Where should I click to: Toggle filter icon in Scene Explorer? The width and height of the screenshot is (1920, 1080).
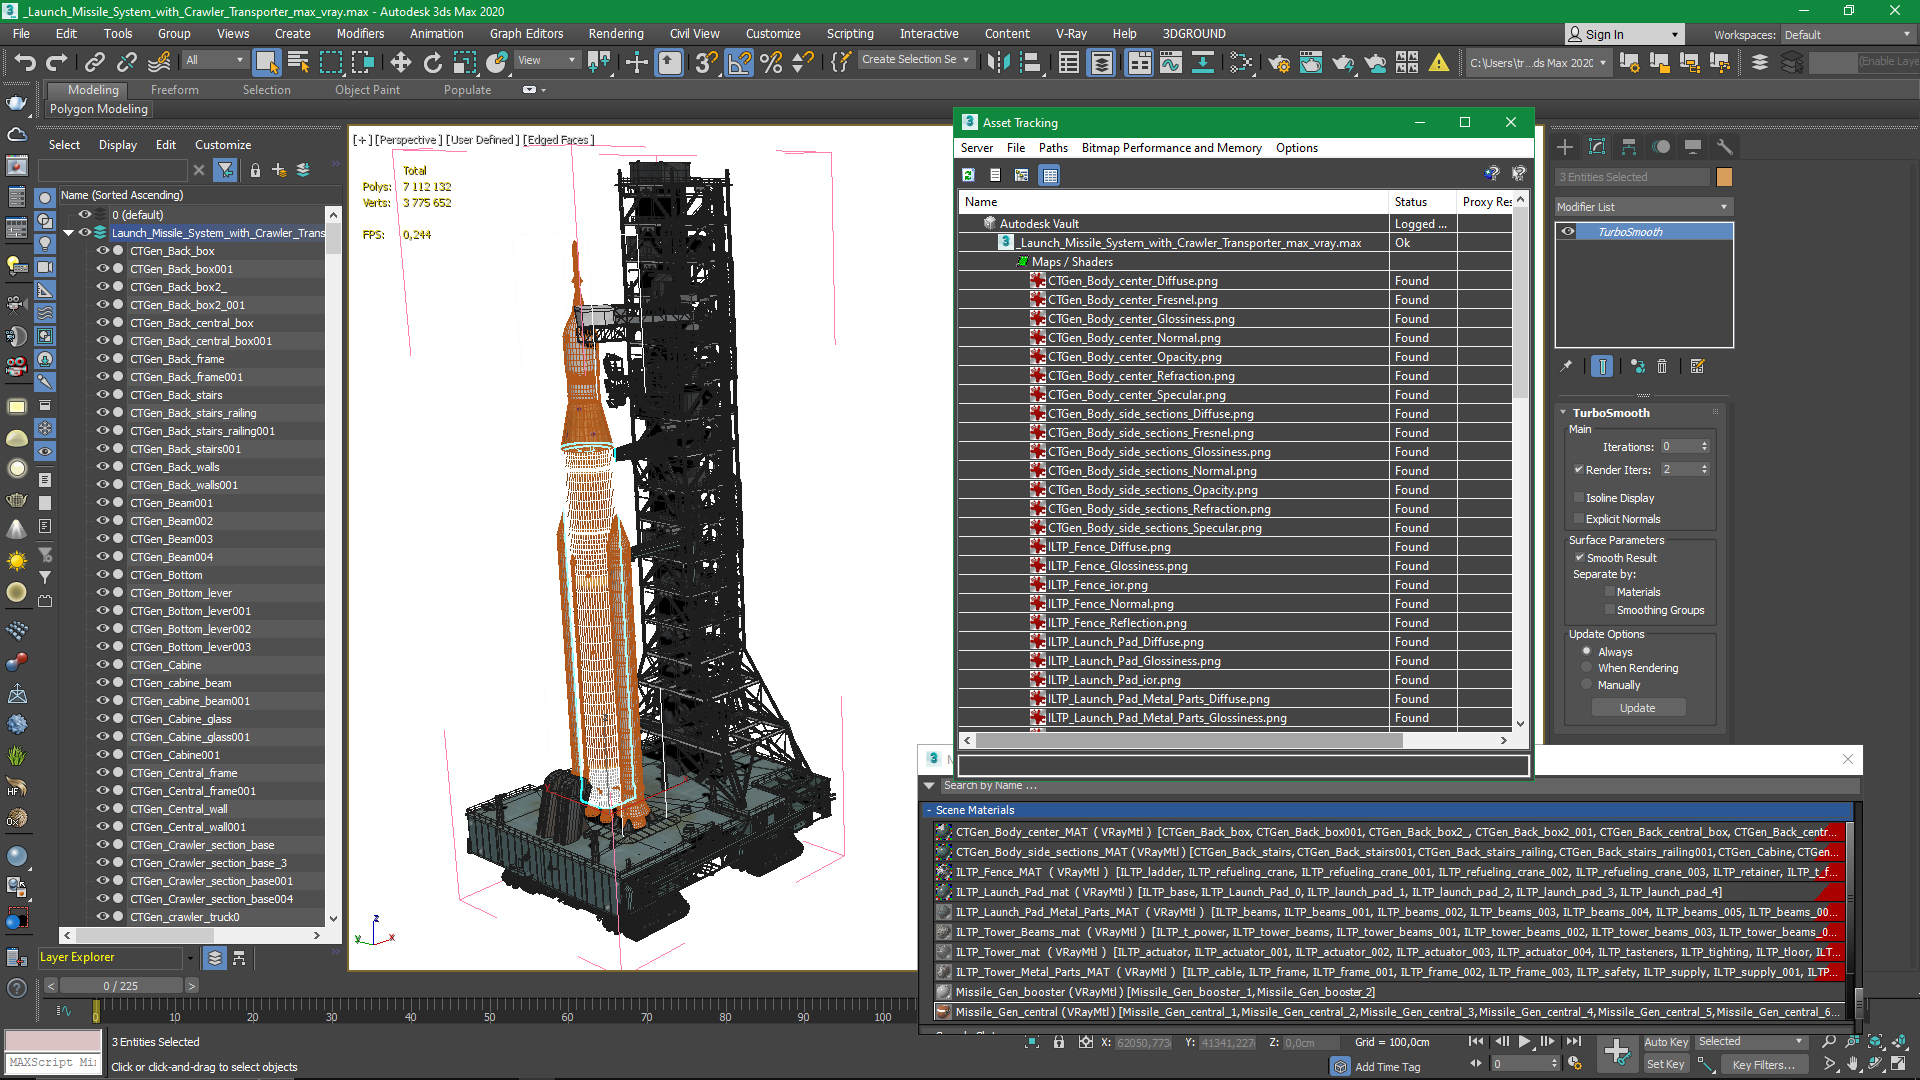[x=225, y=170]
